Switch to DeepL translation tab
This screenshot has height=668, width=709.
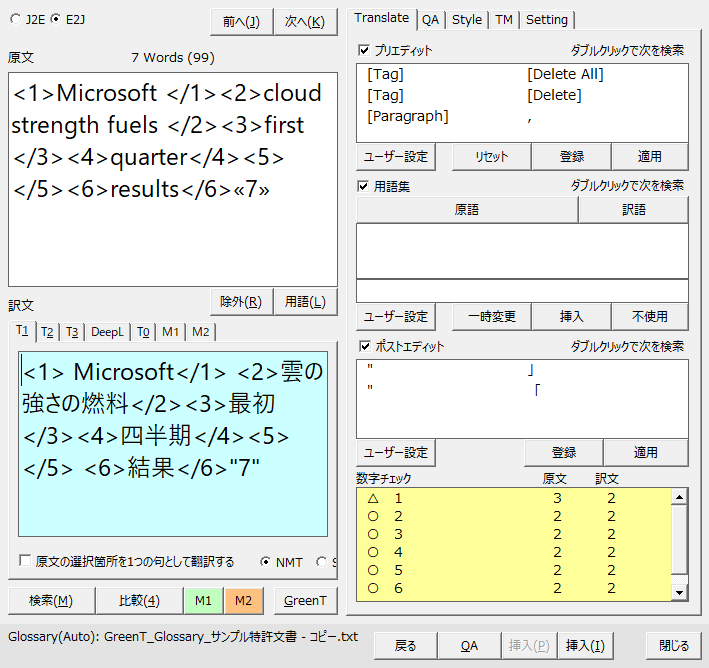click(x=107, y=332)
